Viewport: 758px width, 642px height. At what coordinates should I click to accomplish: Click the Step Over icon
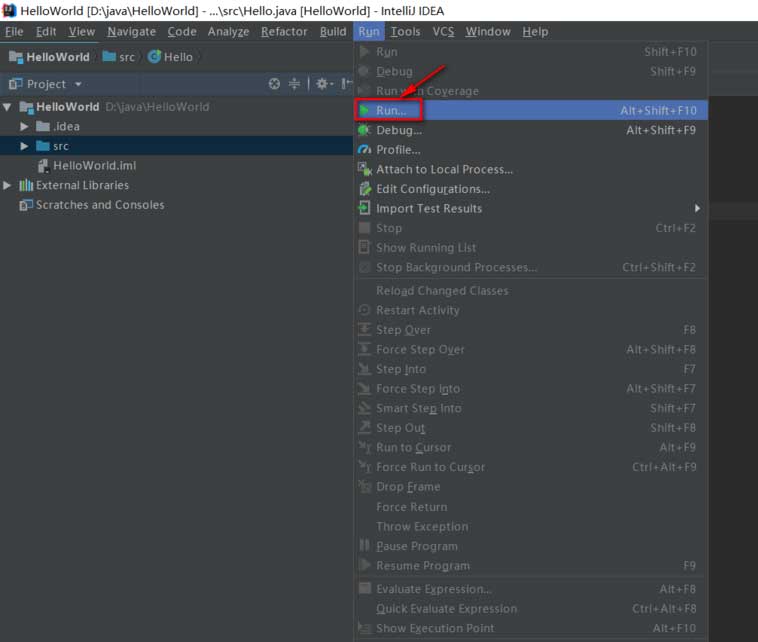coord(364,330)
